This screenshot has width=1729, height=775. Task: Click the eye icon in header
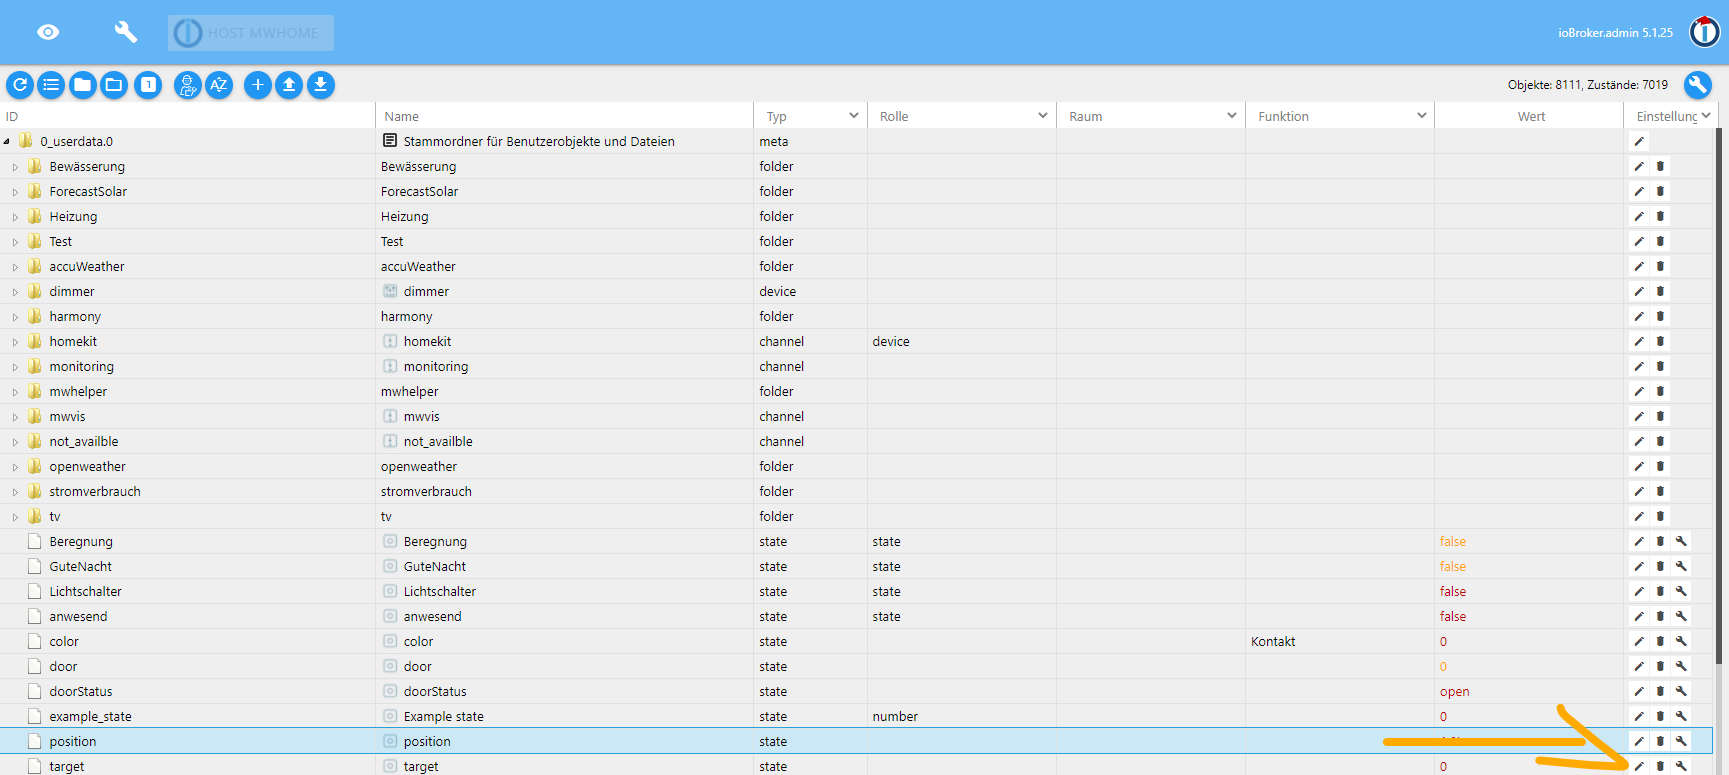coord(48,32)
